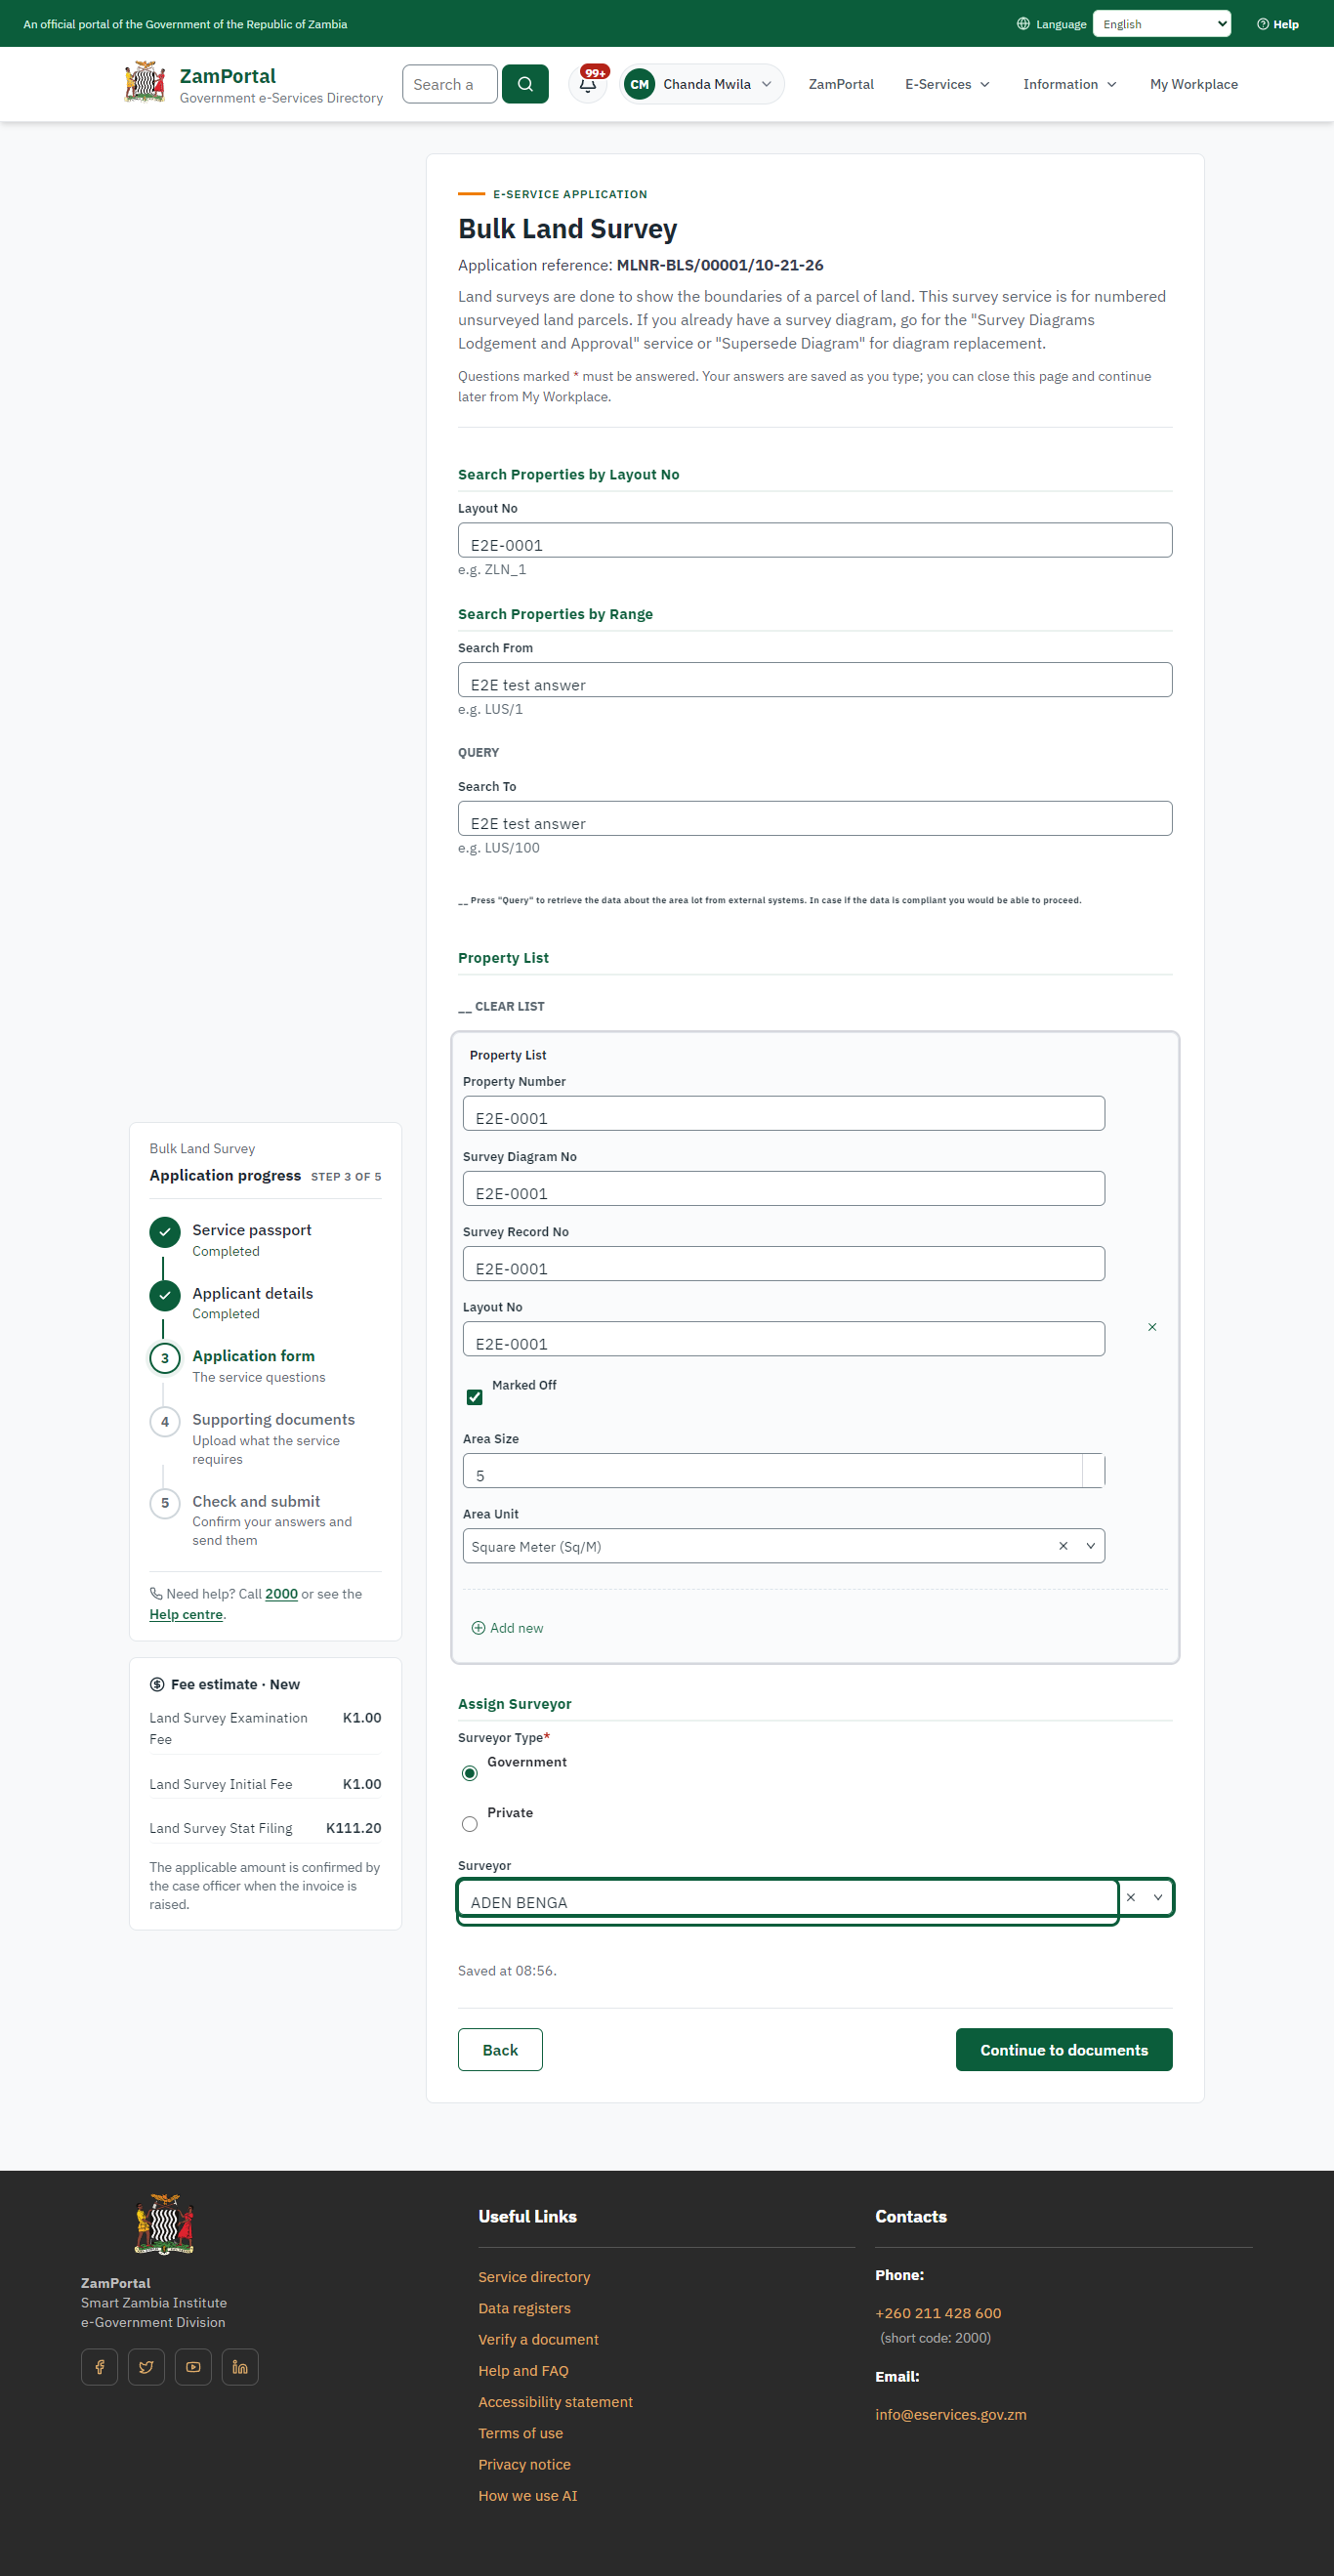
Task: Select the Government surveyor type
Action: click(470, 1773)
